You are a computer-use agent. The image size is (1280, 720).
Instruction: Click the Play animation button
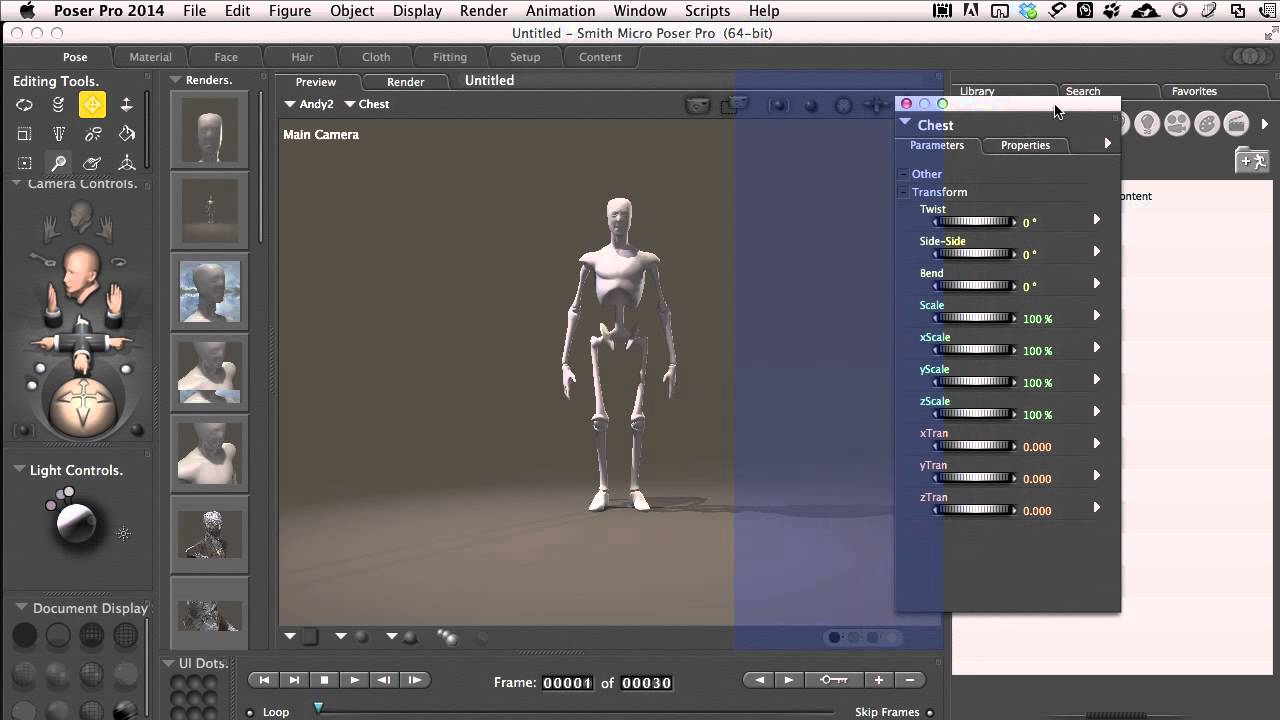(354, 680)
